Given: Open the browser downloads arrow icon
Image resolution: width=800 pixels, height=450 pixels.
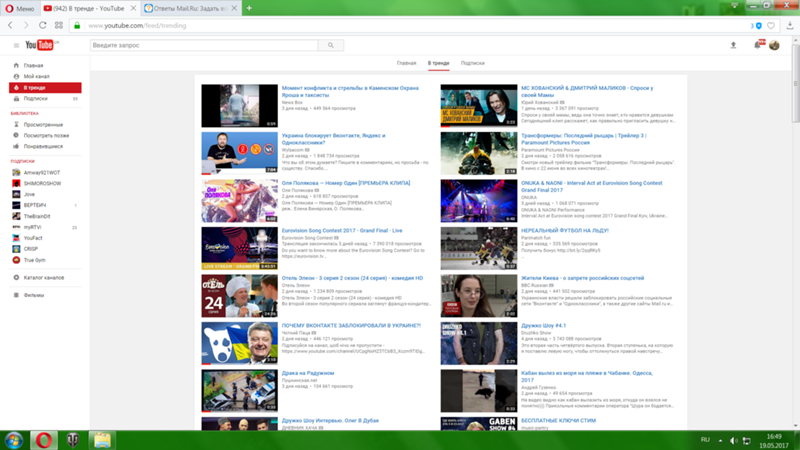Looking at the screenshot, I should tap(790, 26).
